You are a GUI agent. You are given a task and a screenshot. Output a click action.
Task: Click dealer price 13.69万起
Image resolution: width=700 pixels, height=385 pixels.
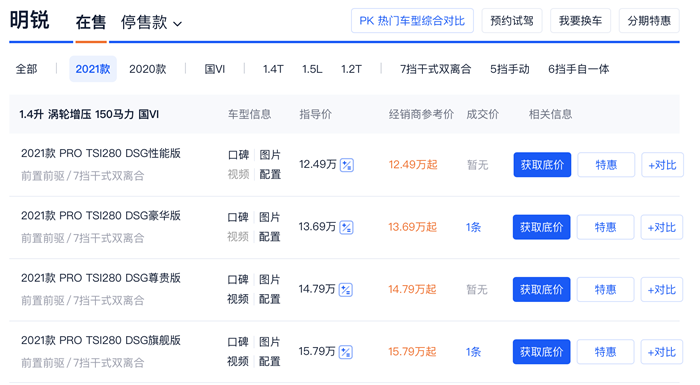tap(412, 227)
